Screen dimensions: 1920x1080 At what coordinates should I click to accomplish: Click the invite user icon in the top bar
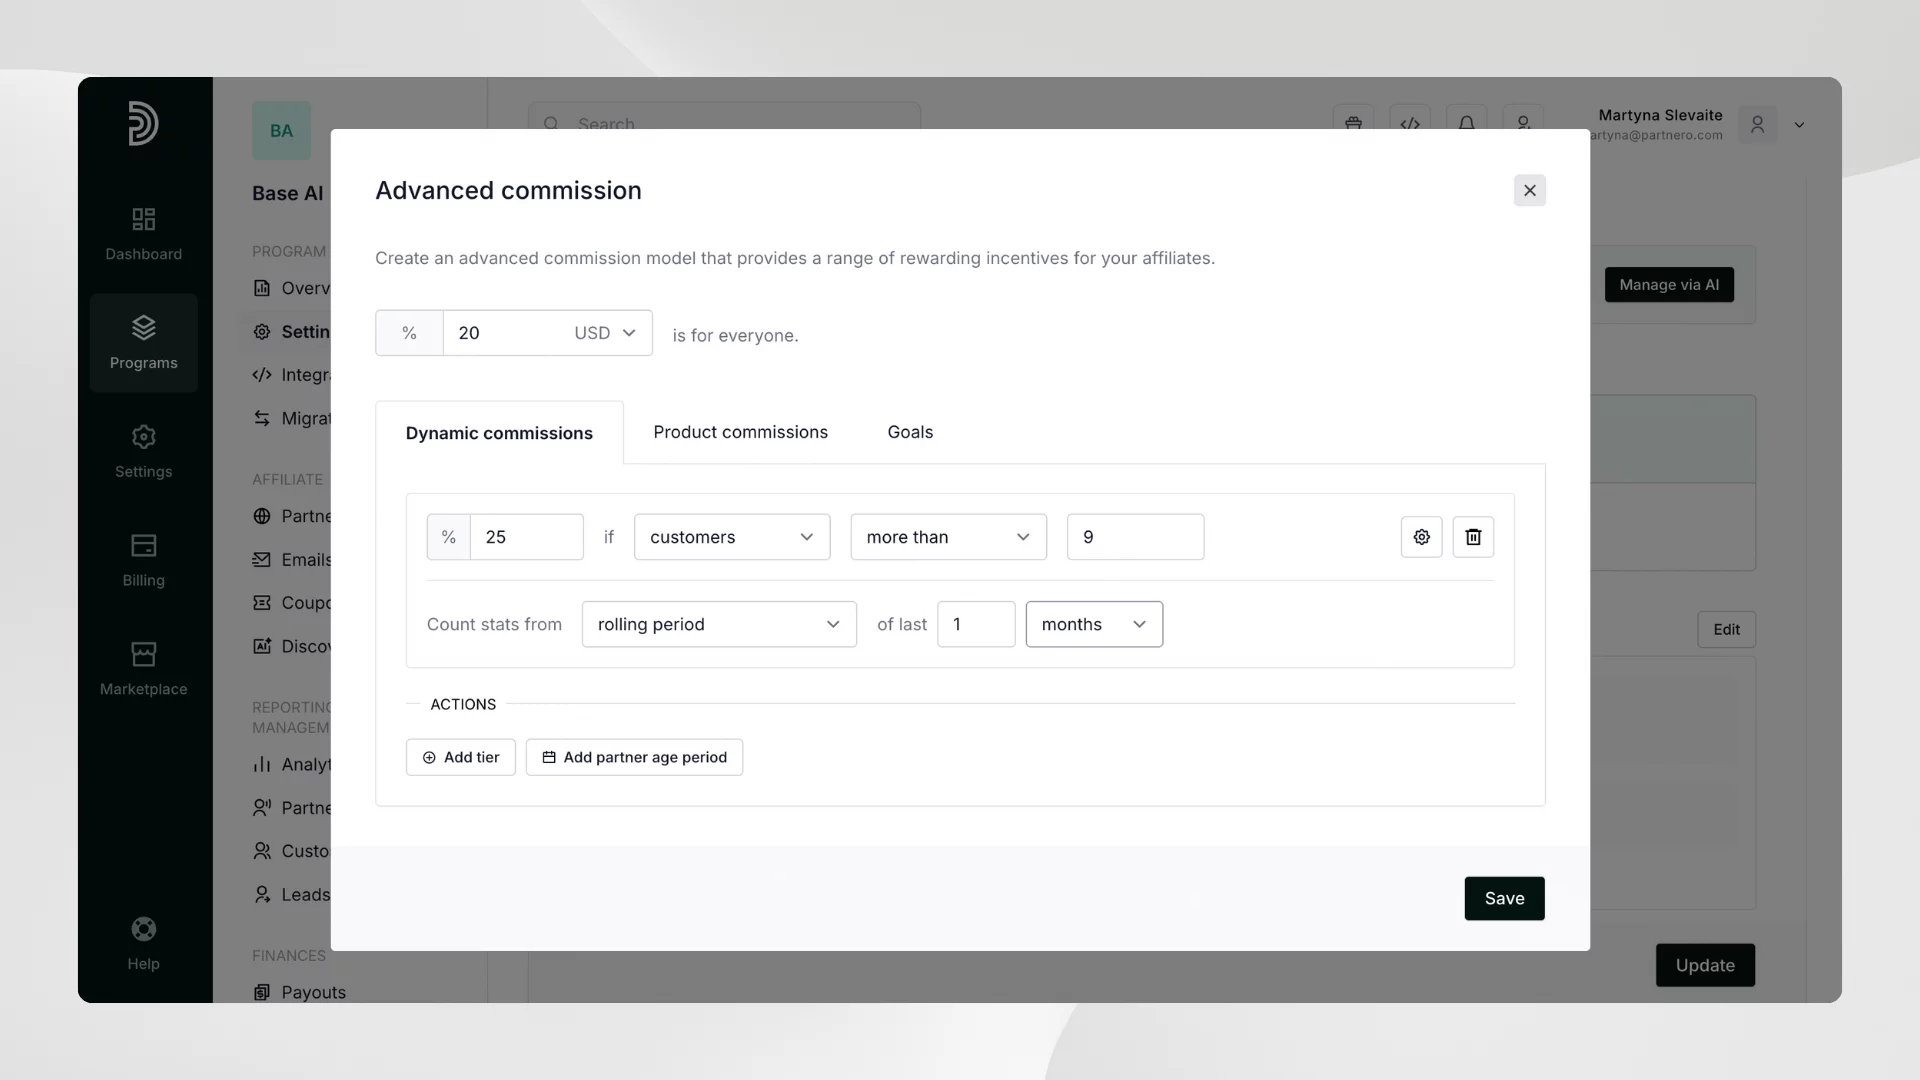(1522, 122)
